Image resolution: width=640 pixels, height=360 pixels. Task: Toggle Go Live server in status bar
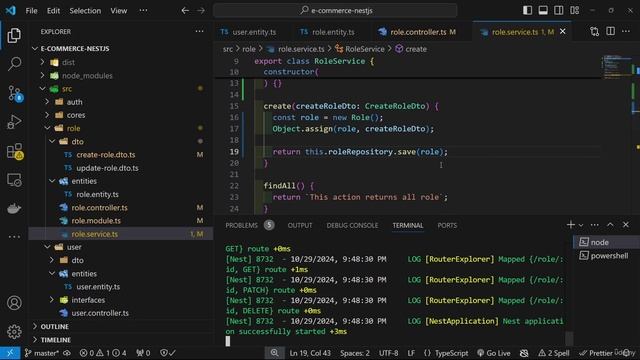pyautogui.click(x=494, y=353)
